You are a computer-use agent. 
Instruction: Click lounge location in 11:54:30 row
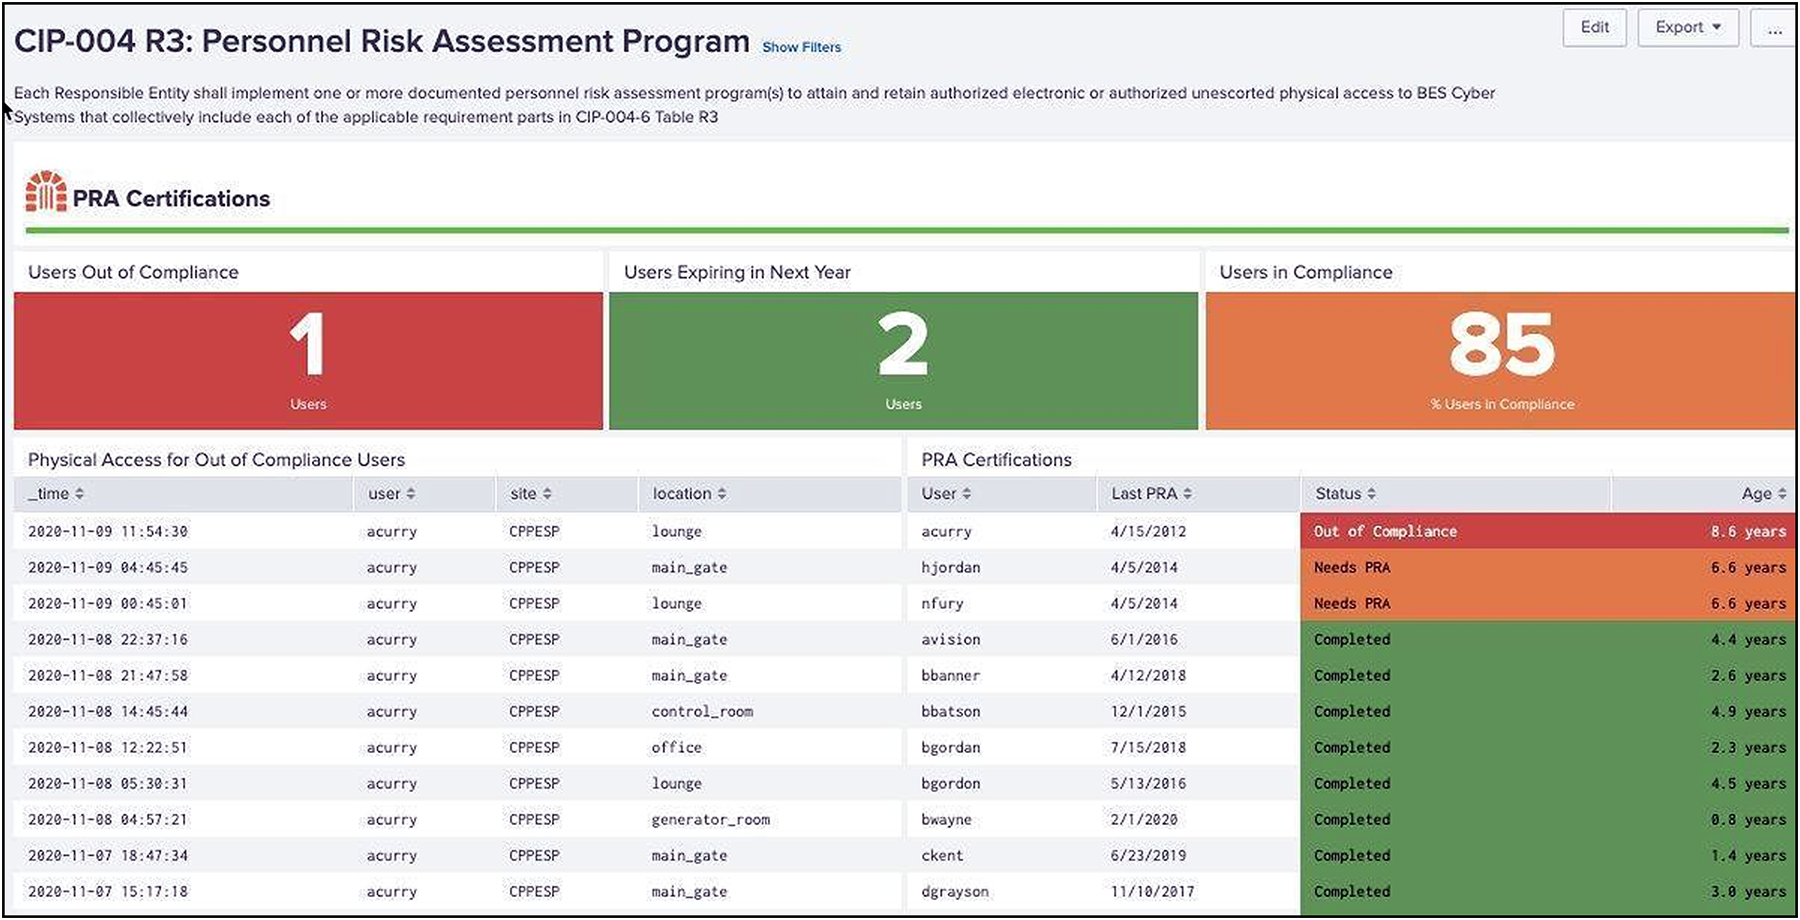[677, 532]
